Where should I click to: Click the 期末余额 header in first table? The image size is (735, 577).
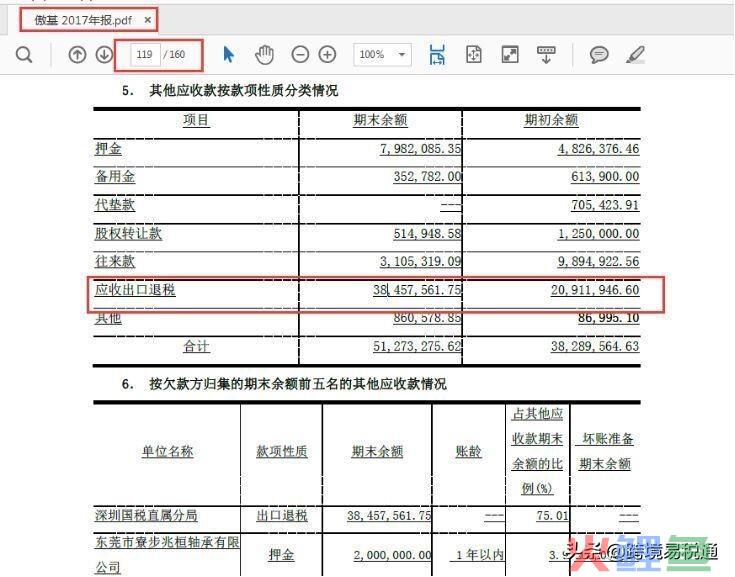(x=380, y=120)
